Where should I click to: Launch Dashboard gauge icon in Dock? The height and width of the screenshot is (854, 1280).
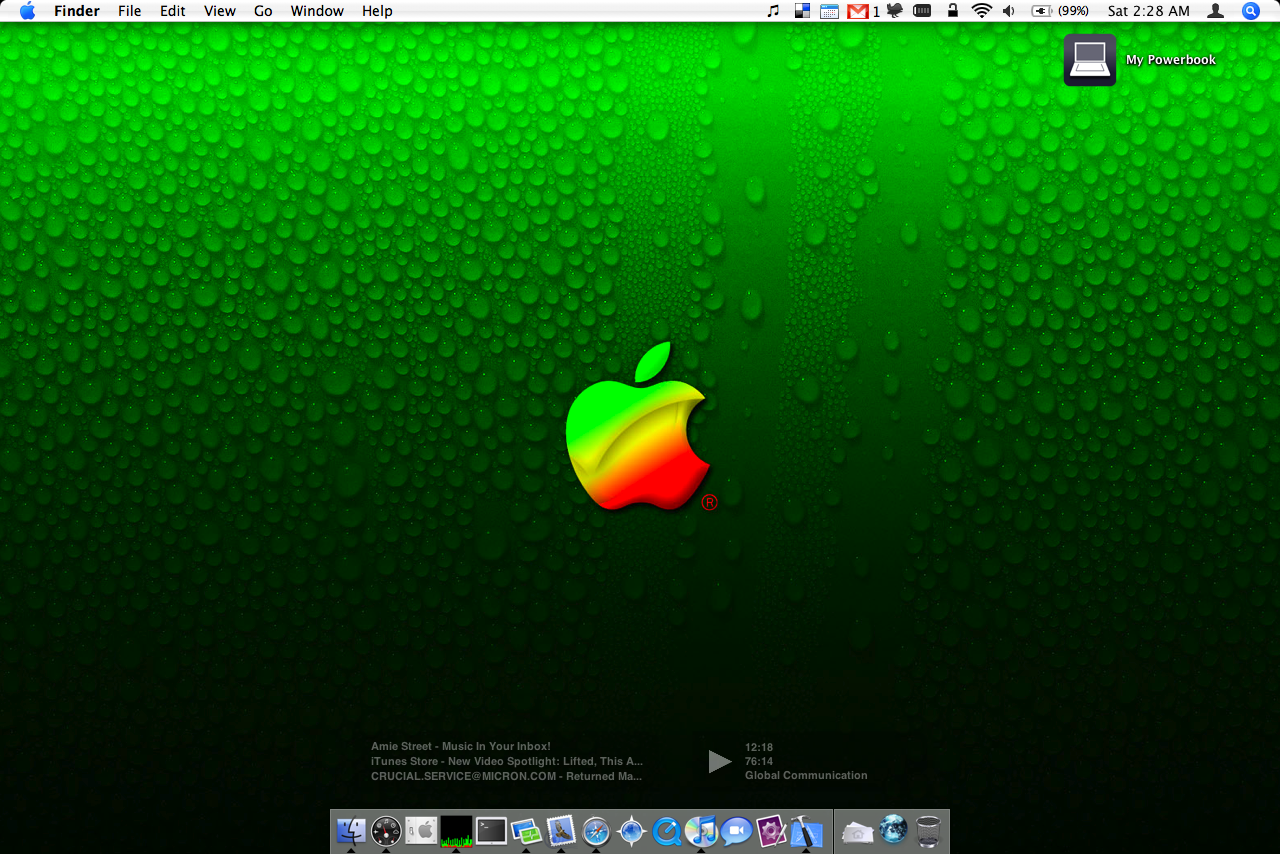386,831
